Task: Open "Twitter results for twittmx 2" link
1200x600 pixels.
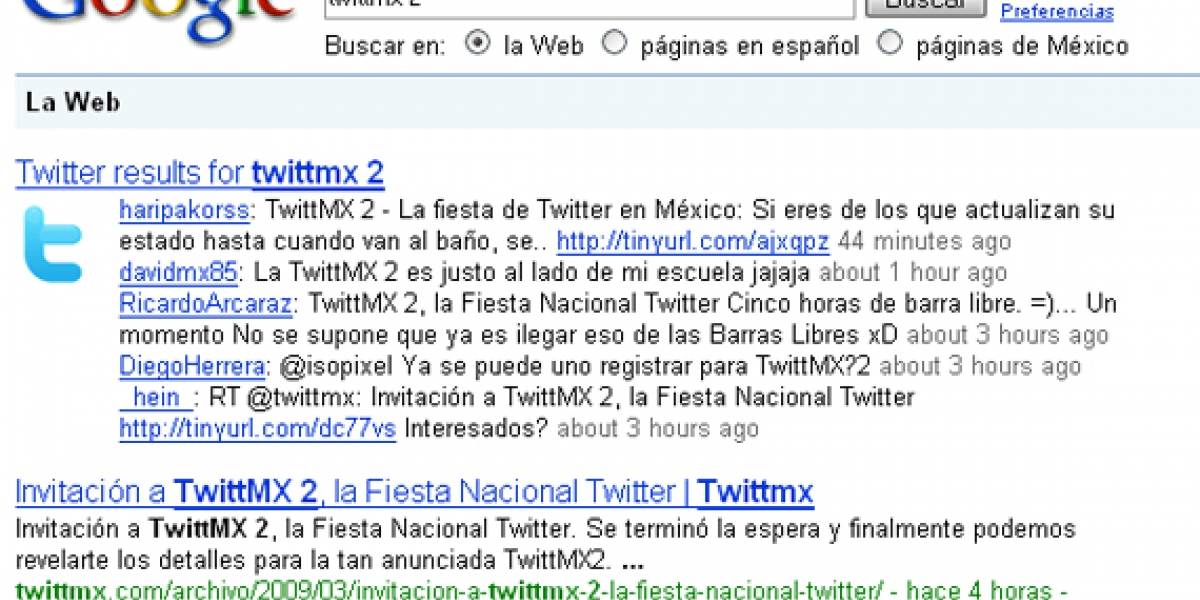Action: [x=200, y=173]
